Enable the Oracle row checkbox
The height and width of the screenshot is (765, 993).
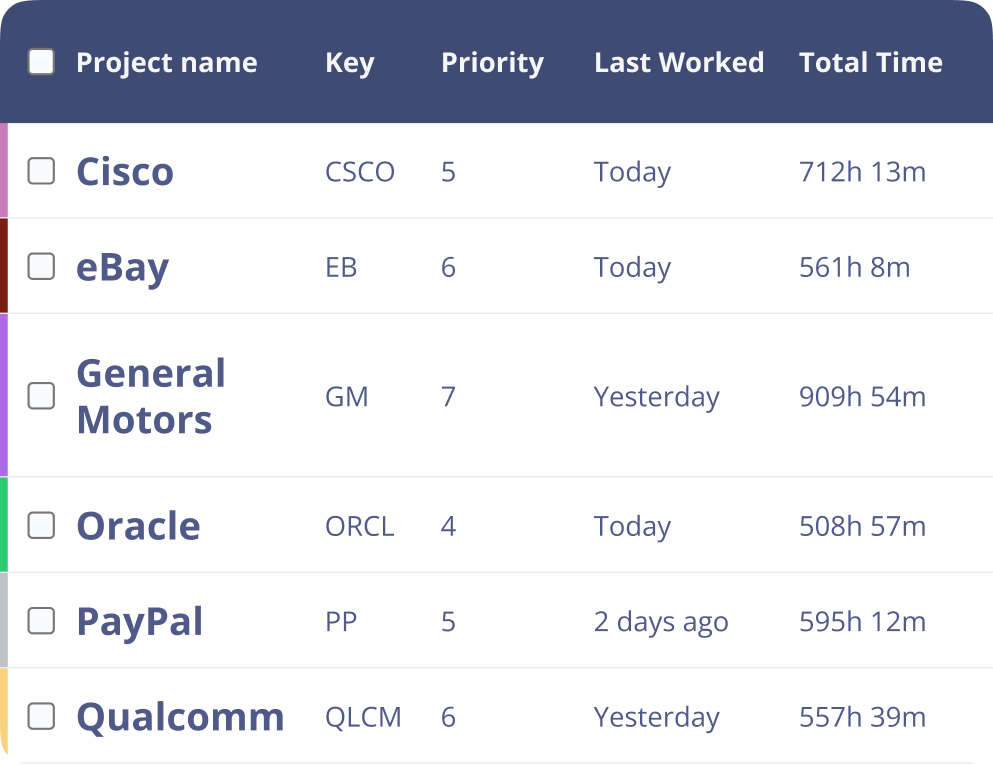coord(41,525)
